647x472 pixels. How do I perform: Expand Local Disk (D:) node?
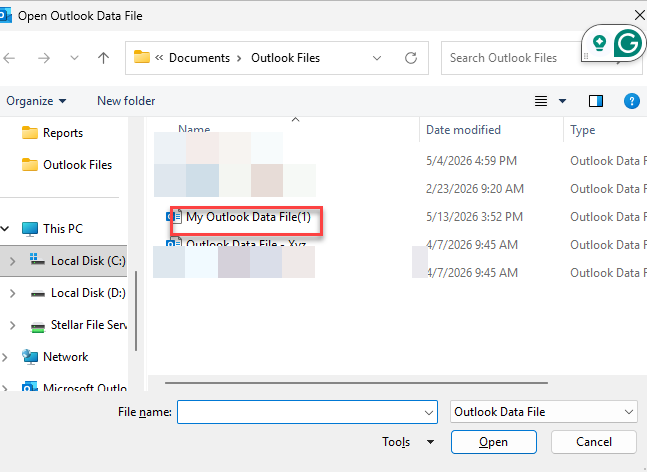(12, 293)
